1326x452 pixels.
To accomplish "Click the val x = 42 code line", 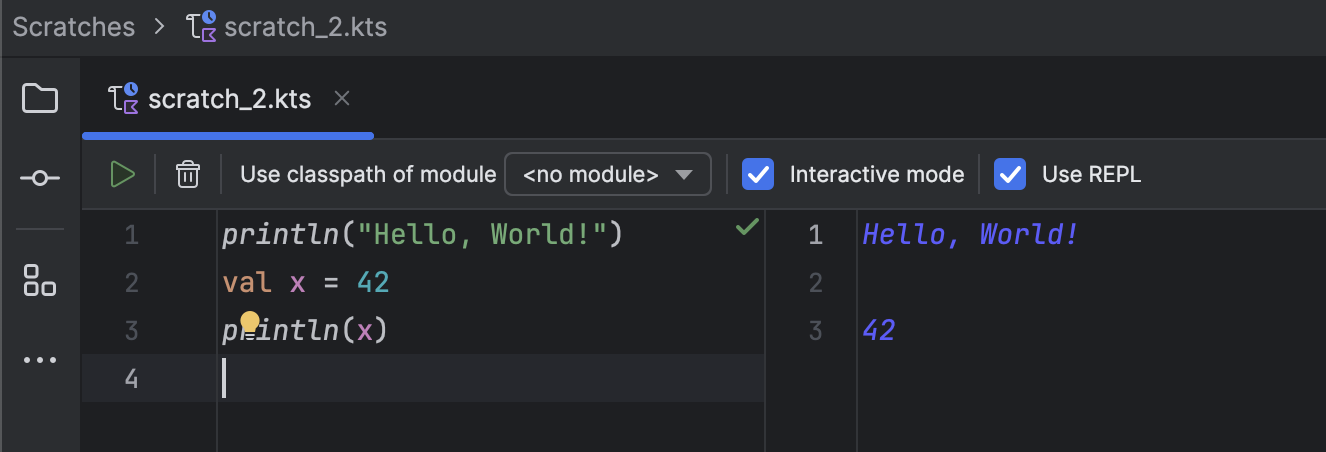I will pyautogui.click(x=306, y=283).
